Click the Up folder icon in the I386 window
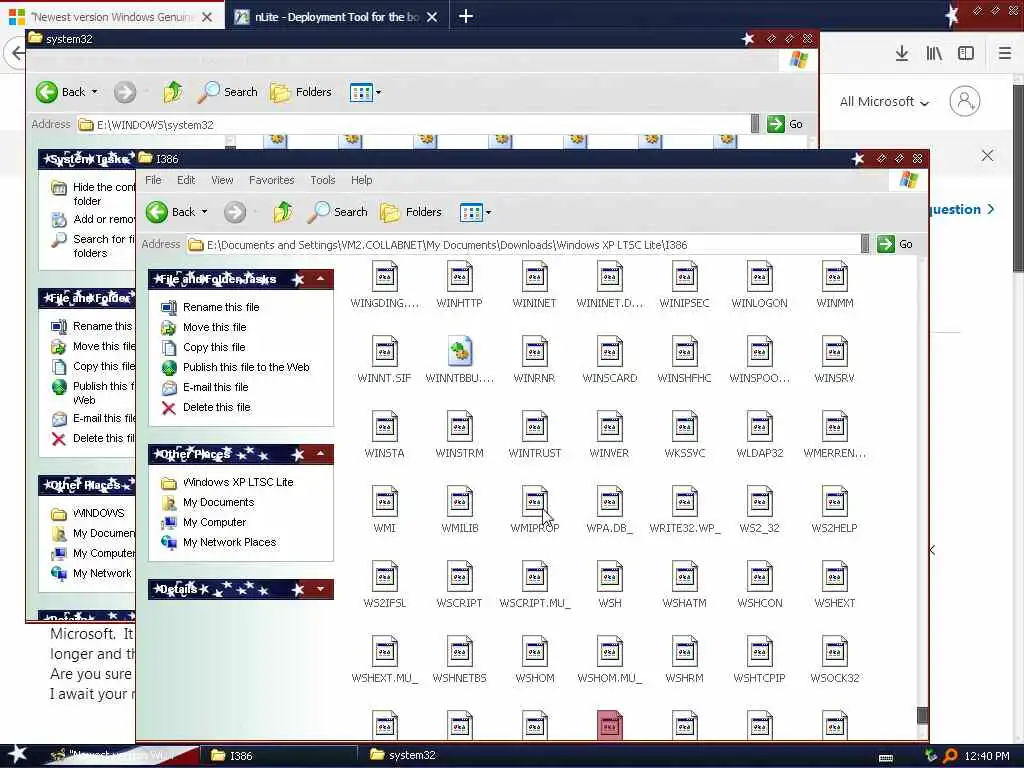The width and height of the screenshot is (1024, 768). pyautogui.click(x=283, y=212)
